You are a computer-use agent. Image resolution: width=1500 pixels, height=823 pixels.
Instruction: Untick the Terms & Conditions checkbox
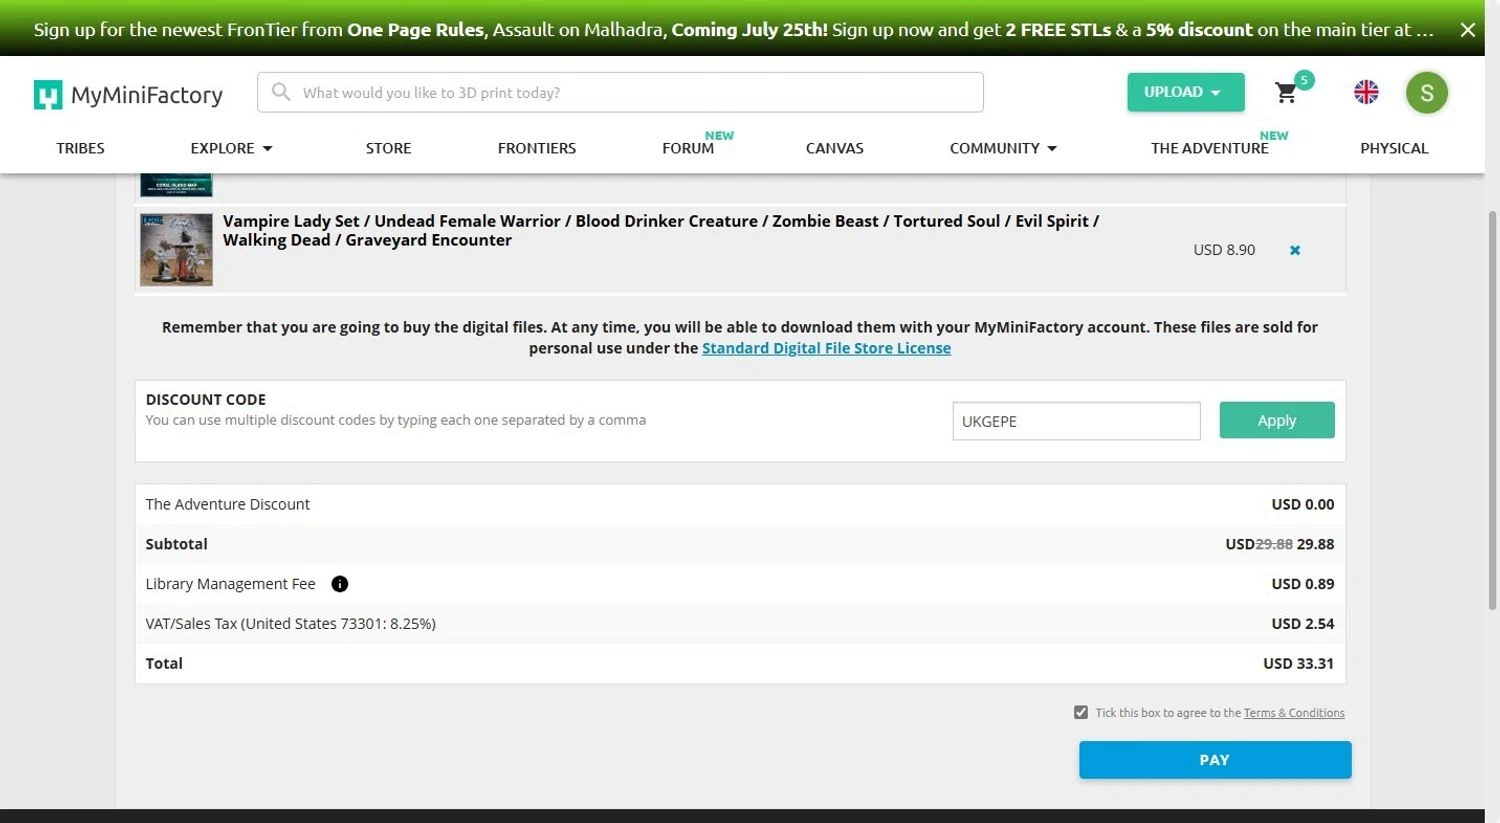point(1081,712)
